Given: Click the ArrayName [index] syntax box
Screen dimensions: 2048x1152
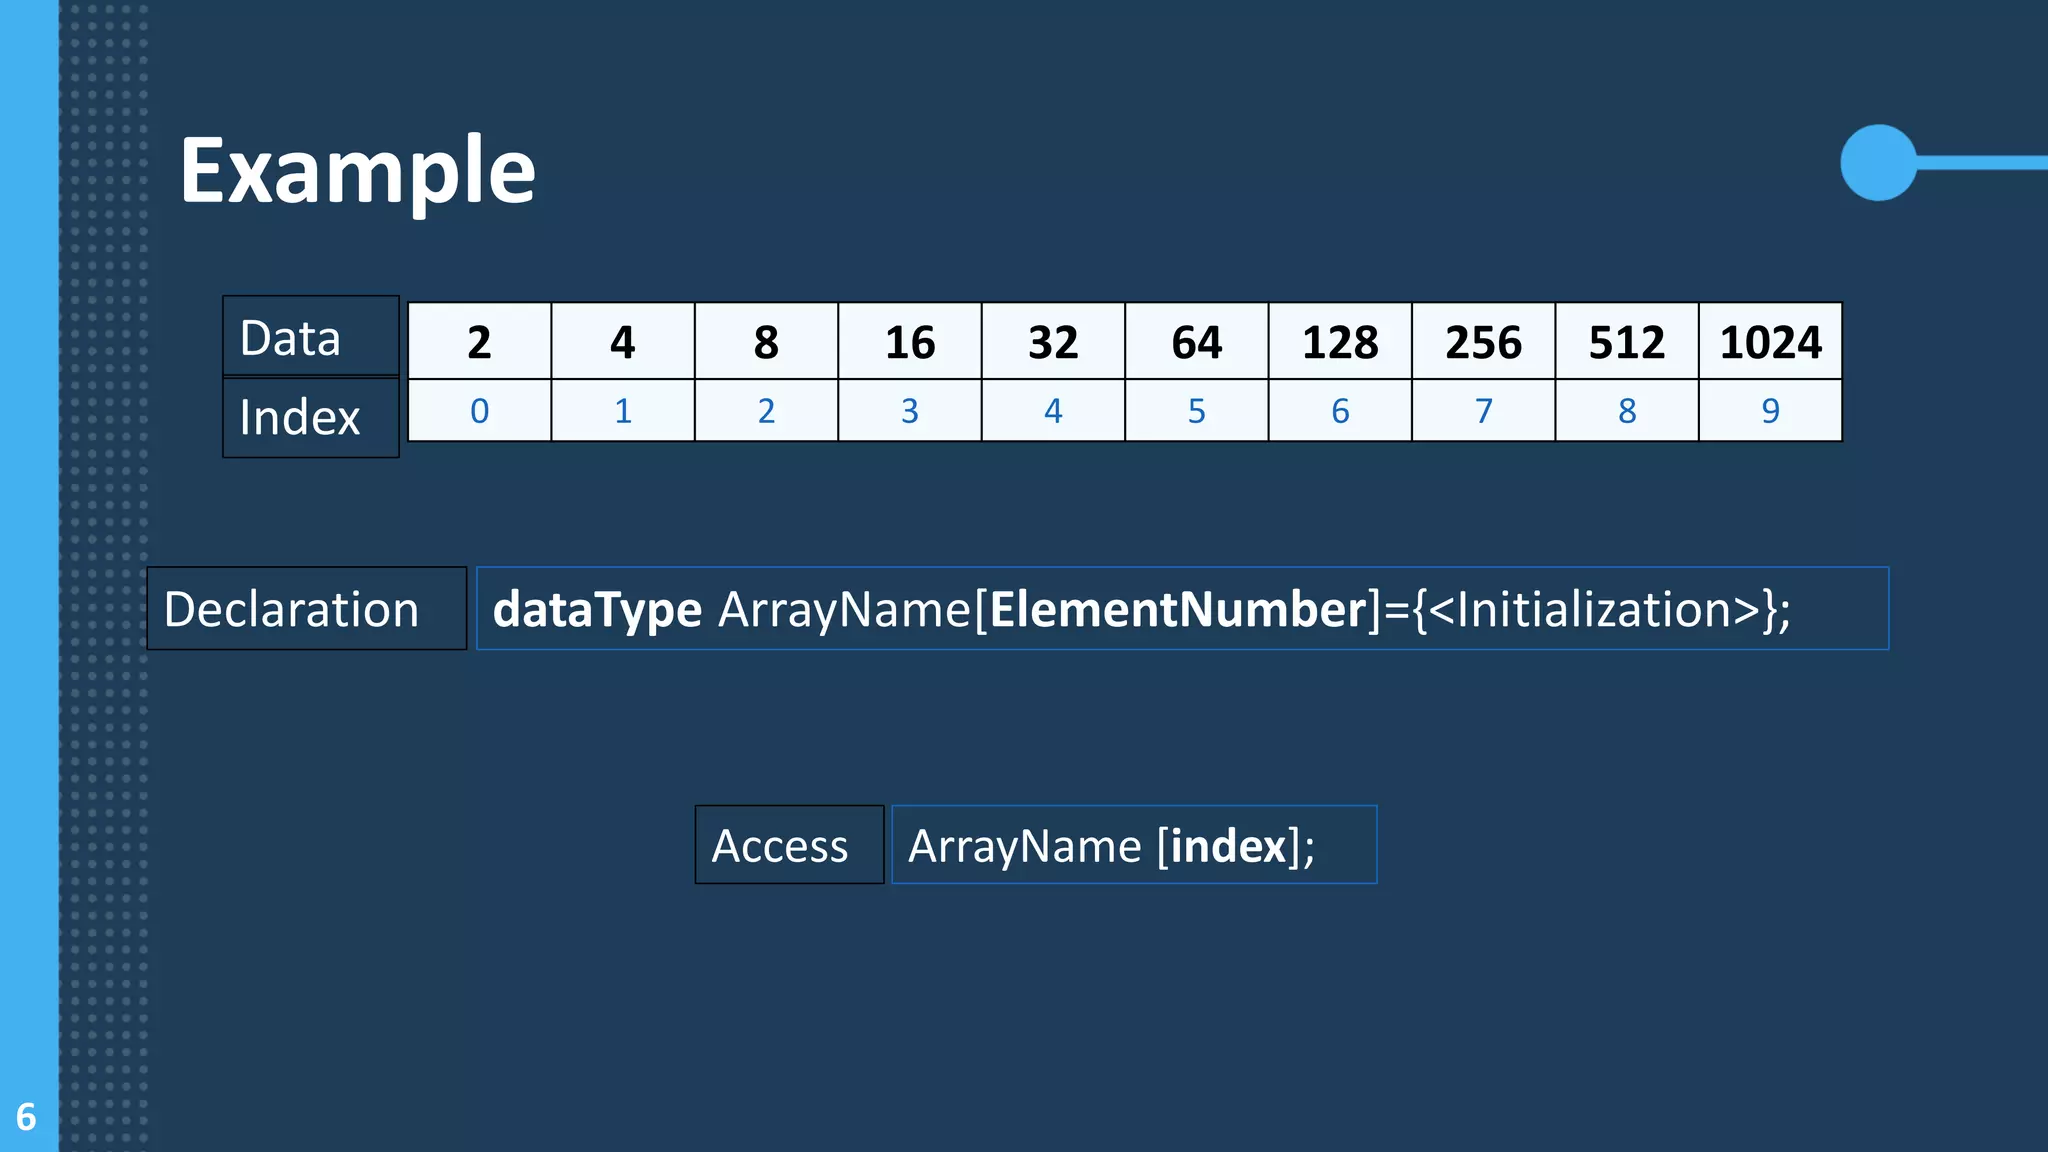Looking at the screenshot, I should click(x=1134, y=845).
